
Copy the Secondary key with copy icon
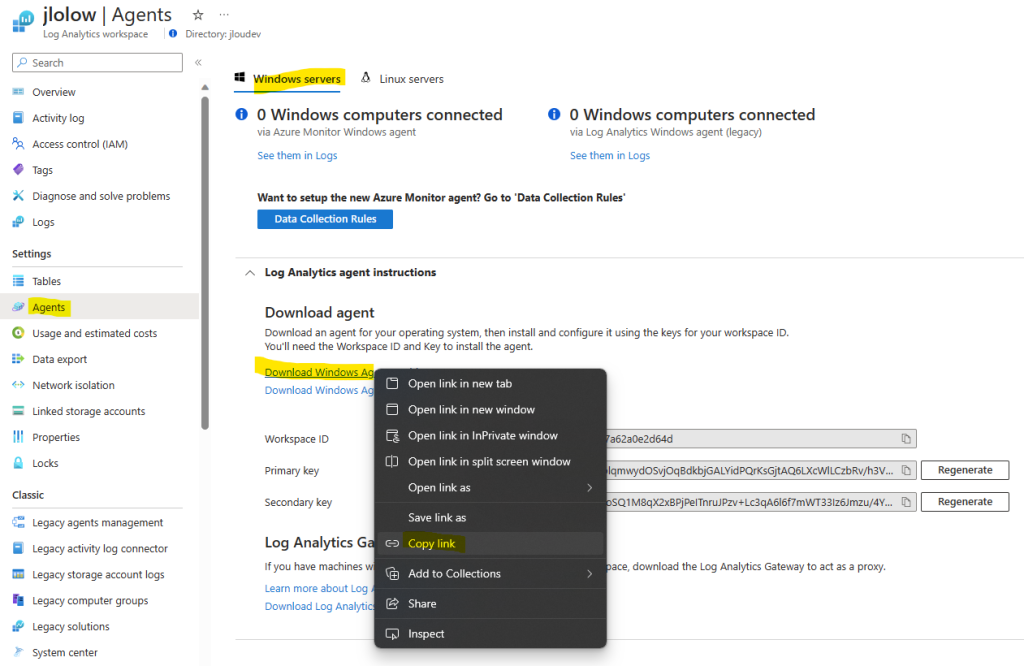[x=906, y=502]
